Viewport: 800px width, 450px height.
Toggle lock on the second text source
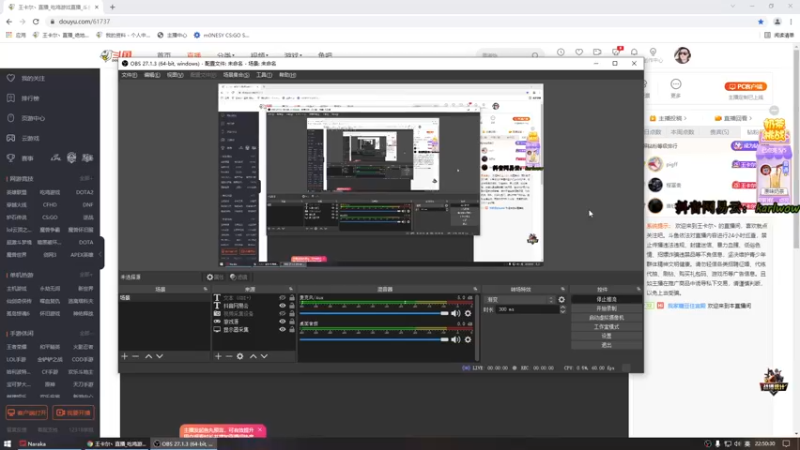(x=292, y=306)
